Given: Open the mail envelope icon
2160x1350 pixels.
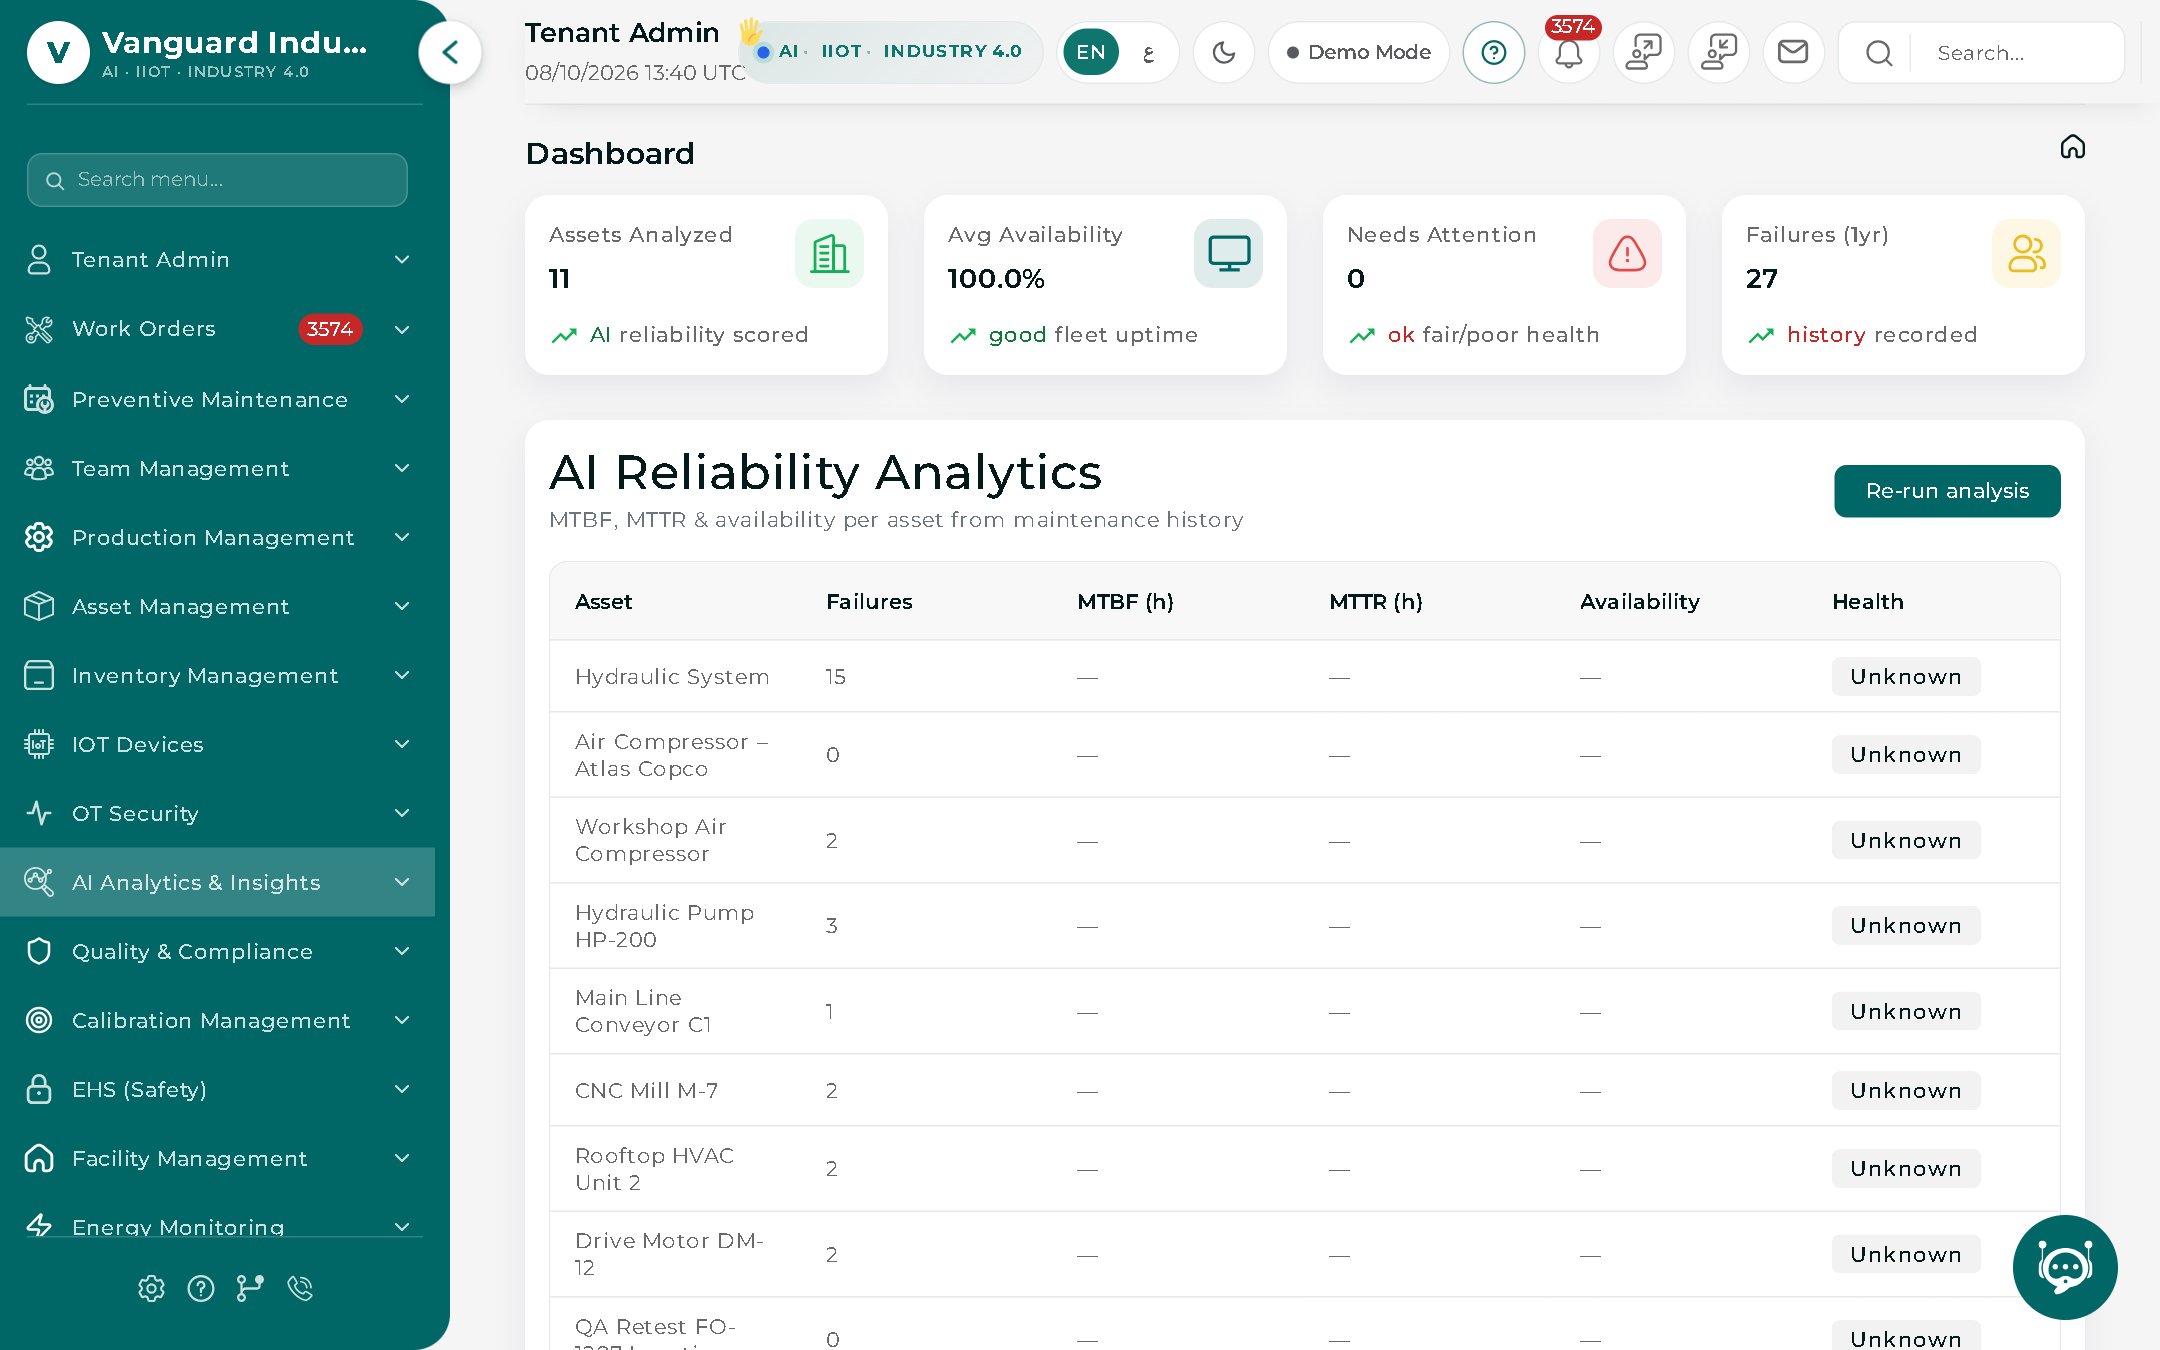Looking at the screenshot, I should click(x=1793, y=52).
